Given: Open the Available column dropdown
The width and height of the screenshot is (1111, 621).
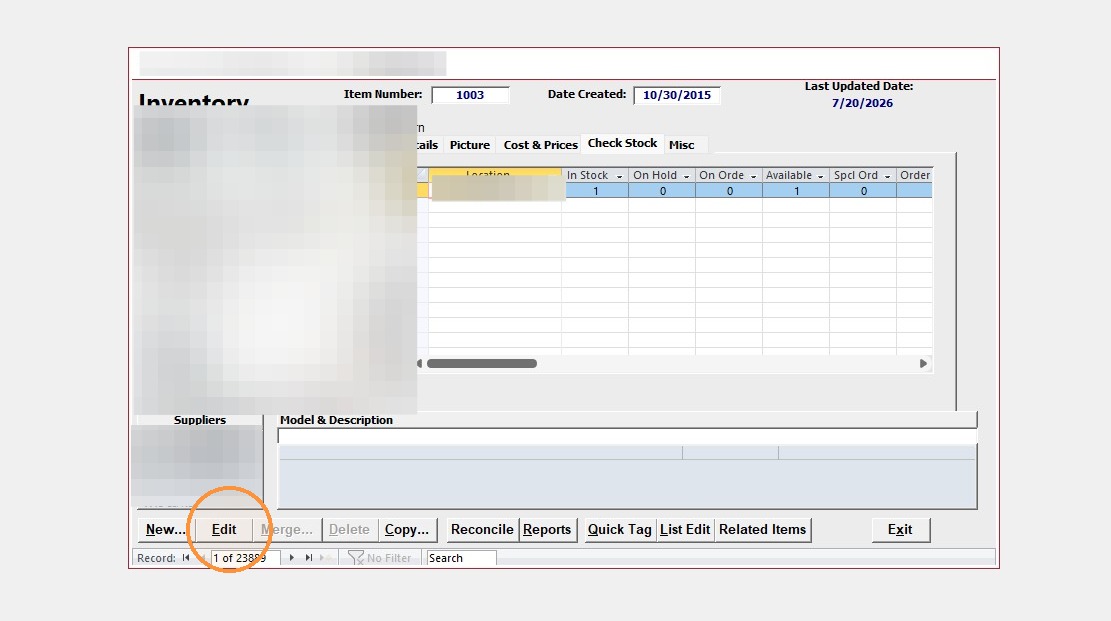Looking at the screenshot, I should [820, 176].
